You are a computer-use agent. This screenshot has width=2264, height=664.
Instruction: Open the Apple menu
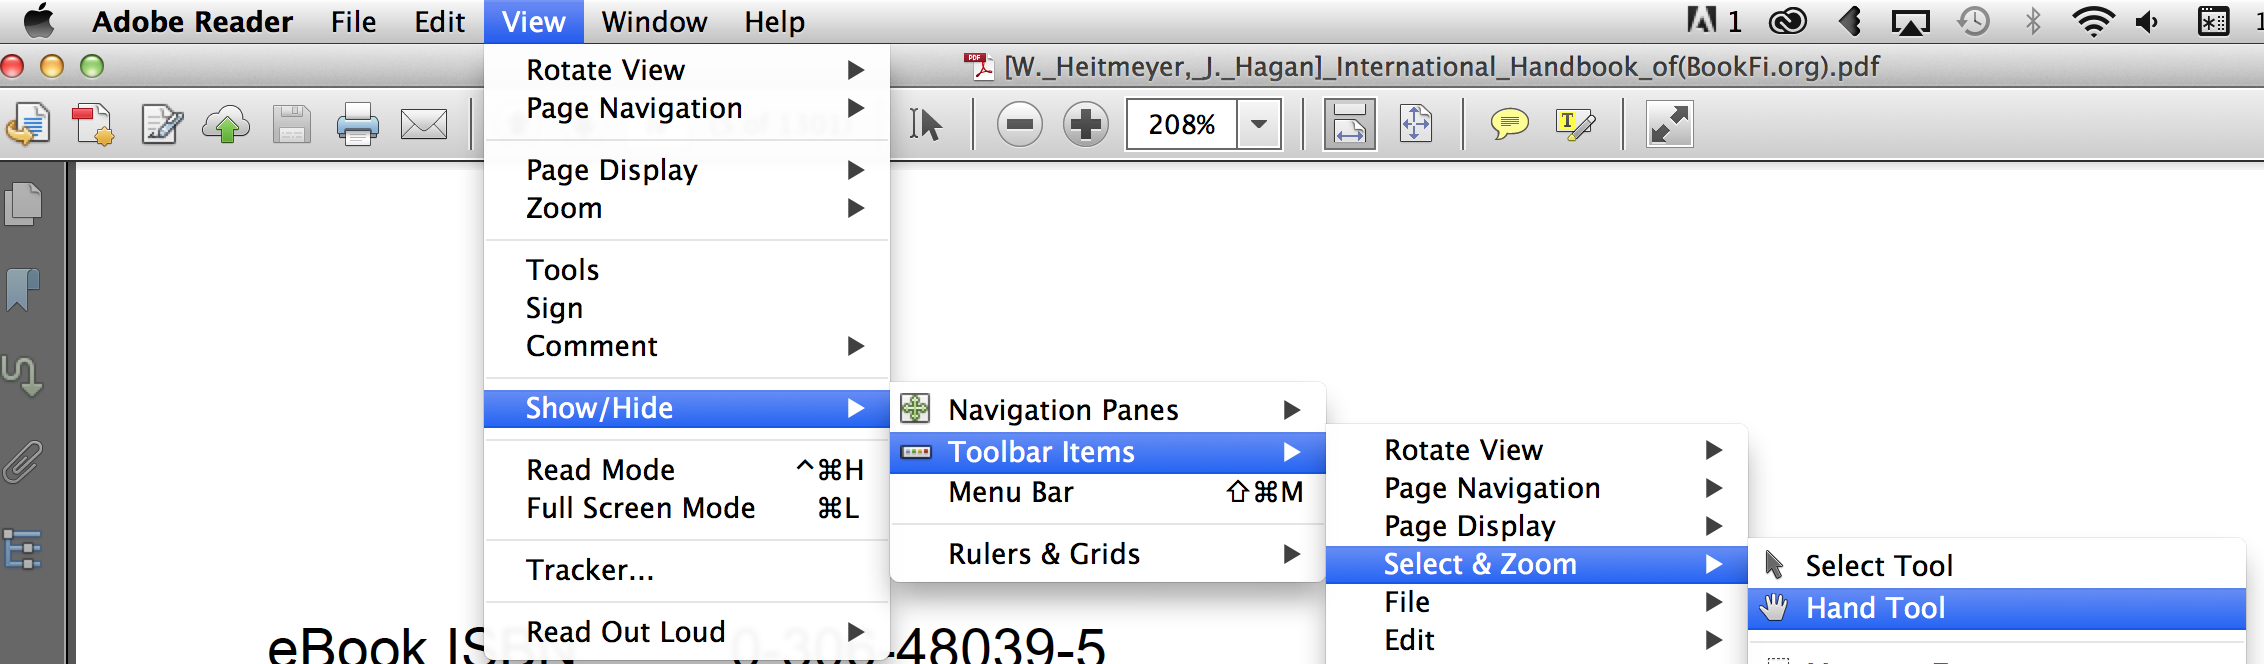pos(39,21)
